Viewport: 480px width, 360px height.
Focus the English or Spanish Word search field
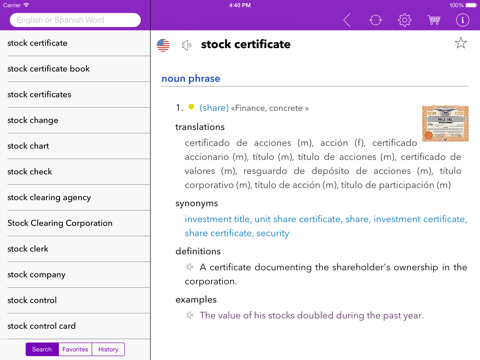(75, 20)
